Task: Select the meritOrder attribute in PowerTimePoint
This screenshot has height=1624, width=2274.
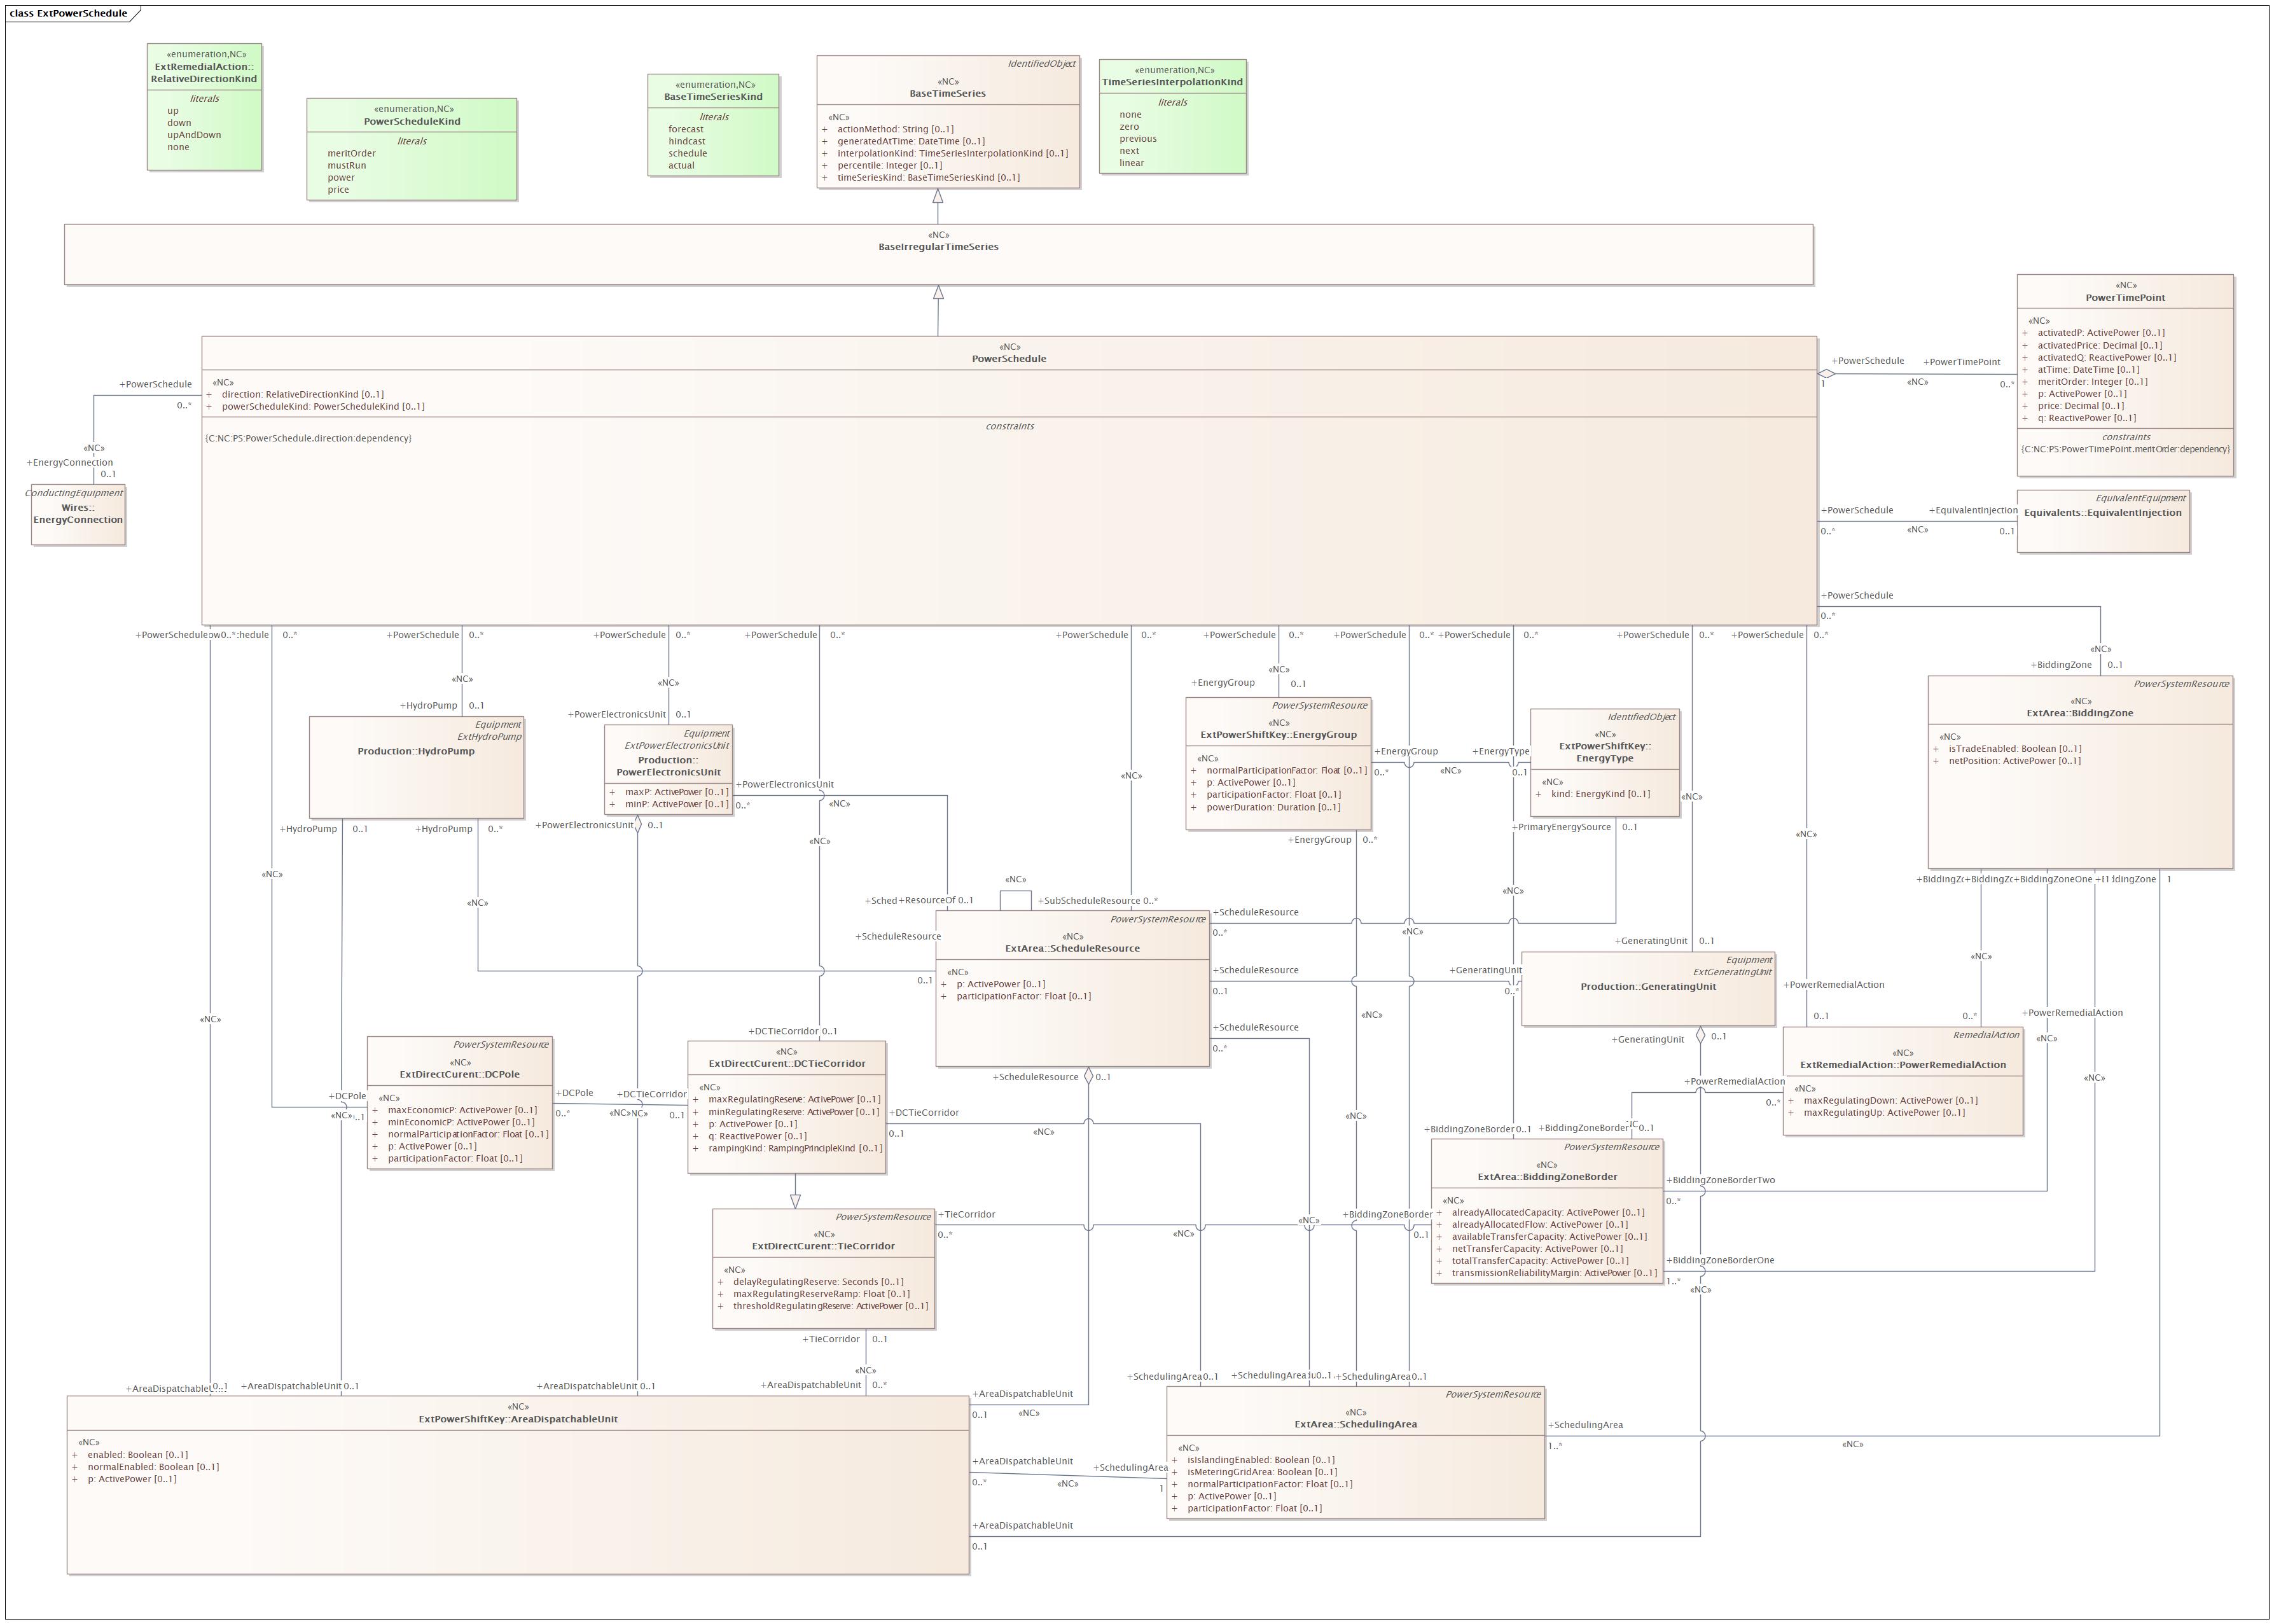Action: [x=2092, y=382]
